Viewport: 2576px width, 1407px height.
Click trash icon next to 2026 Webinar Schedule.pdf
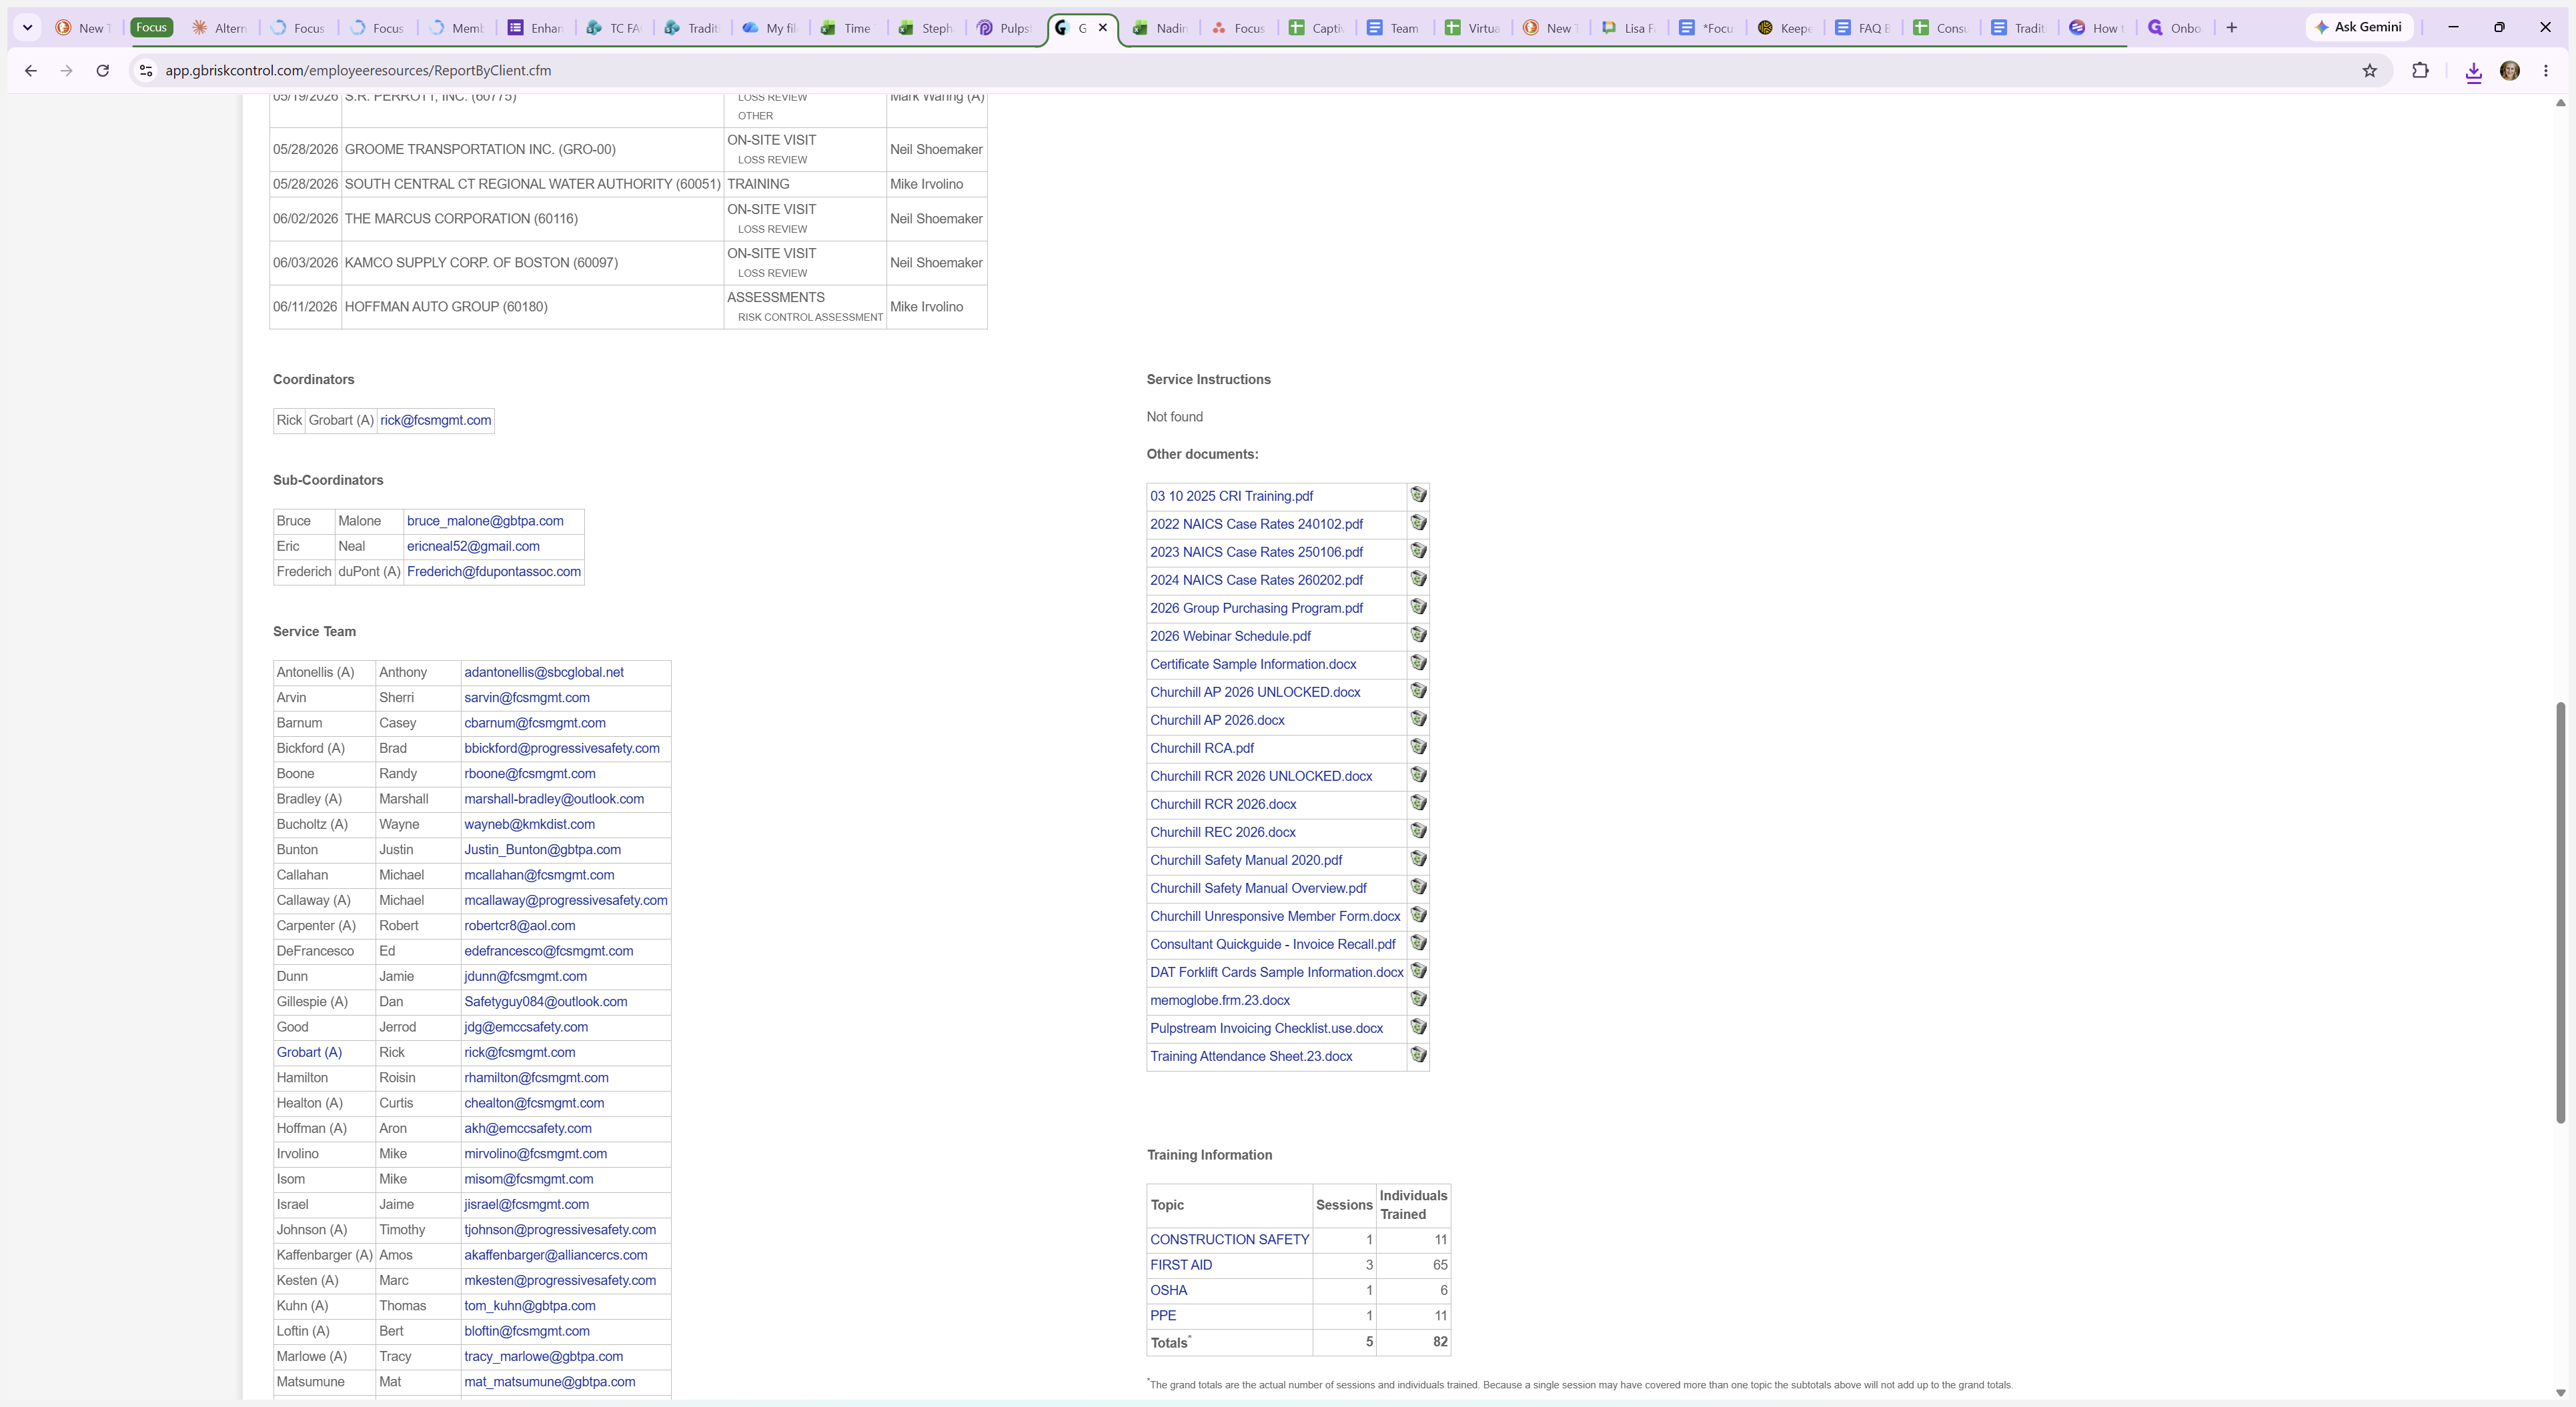[1418, 635]
